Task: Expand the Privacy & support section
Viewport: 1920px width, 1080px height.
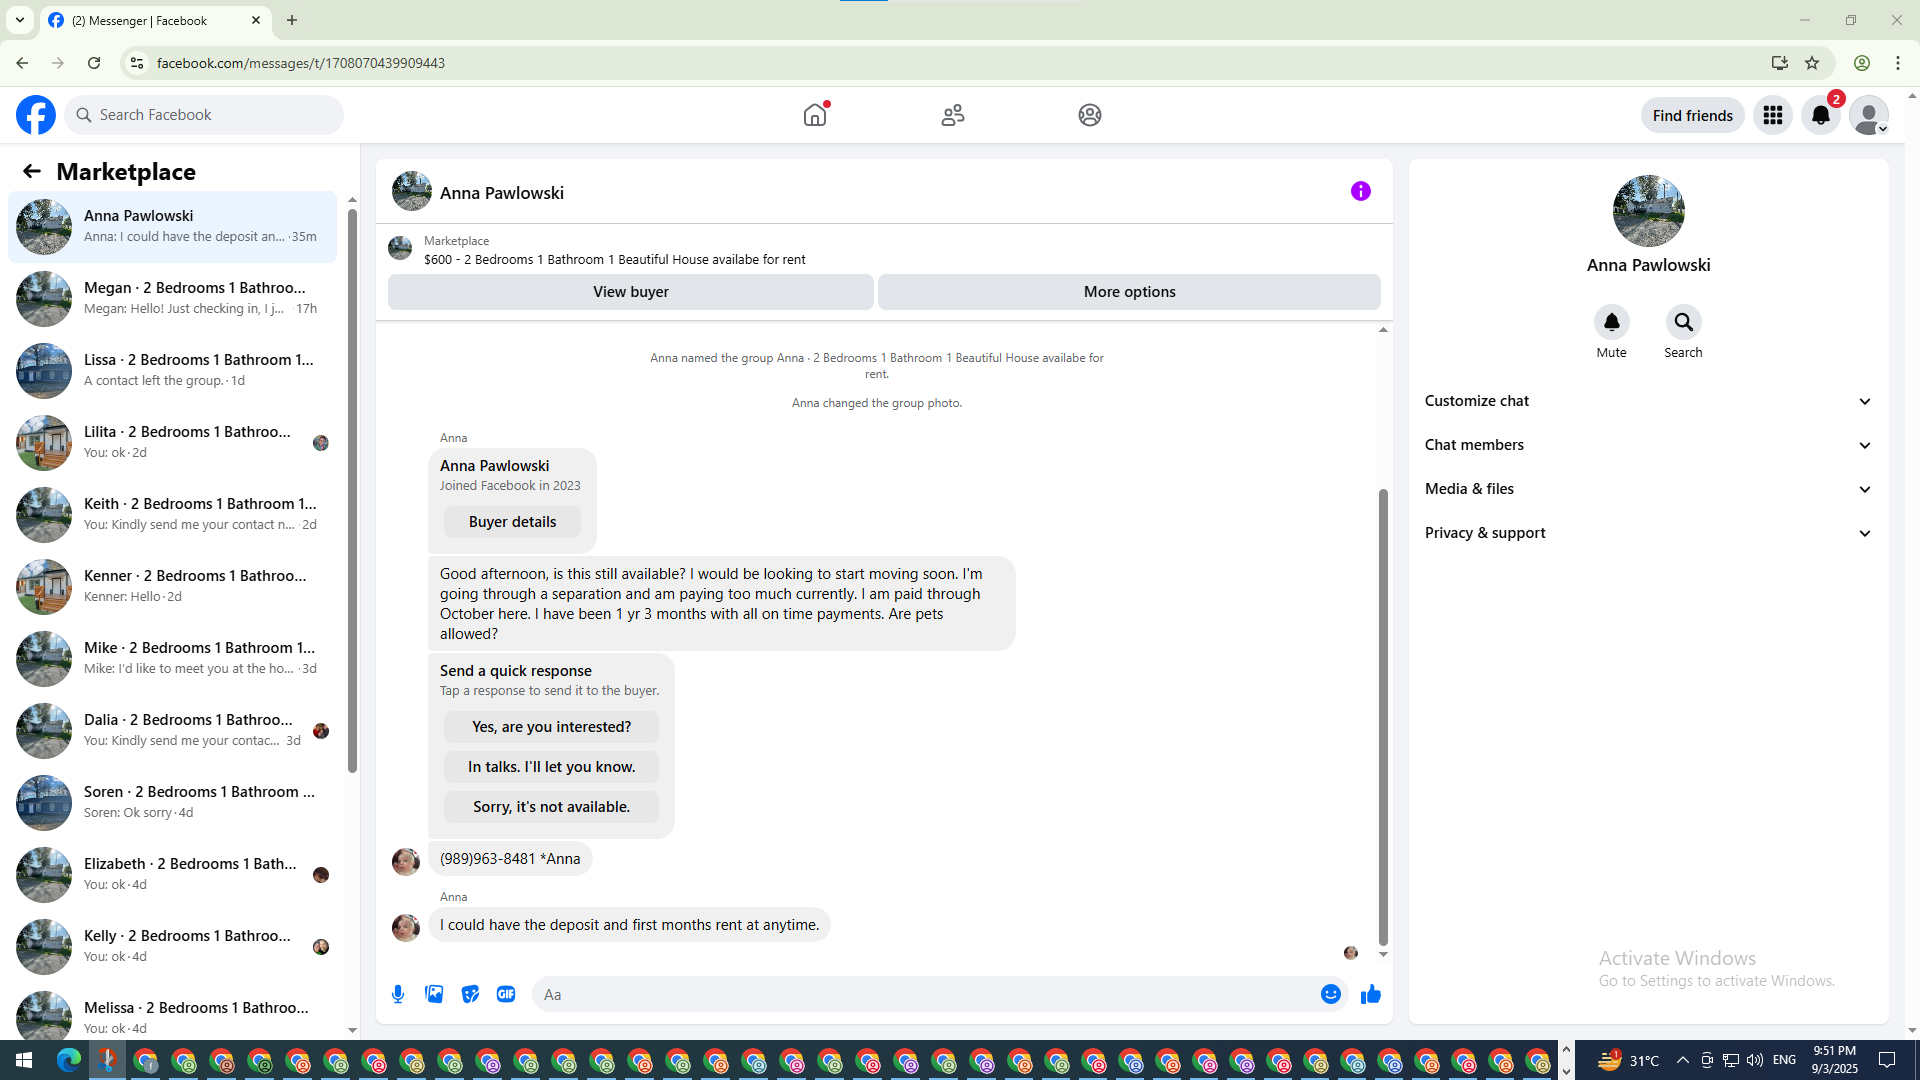Action: pyautogui.click(x=1648, y=533)
